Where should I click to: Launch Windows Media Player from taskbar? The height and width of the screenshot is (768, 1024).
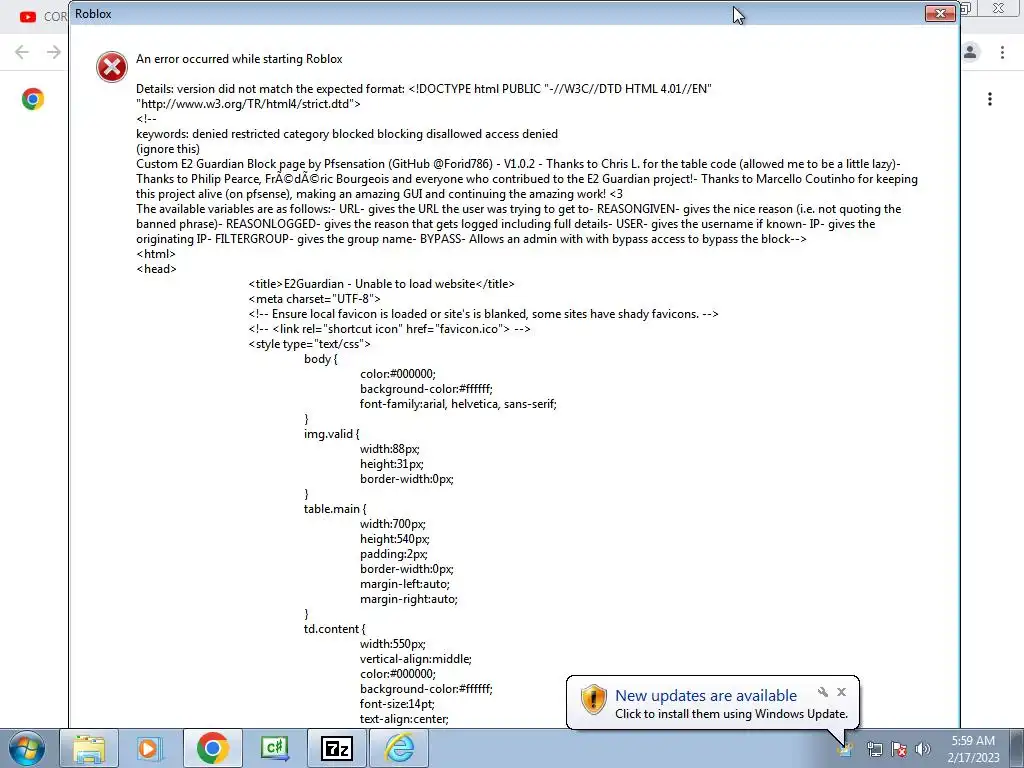148,748
